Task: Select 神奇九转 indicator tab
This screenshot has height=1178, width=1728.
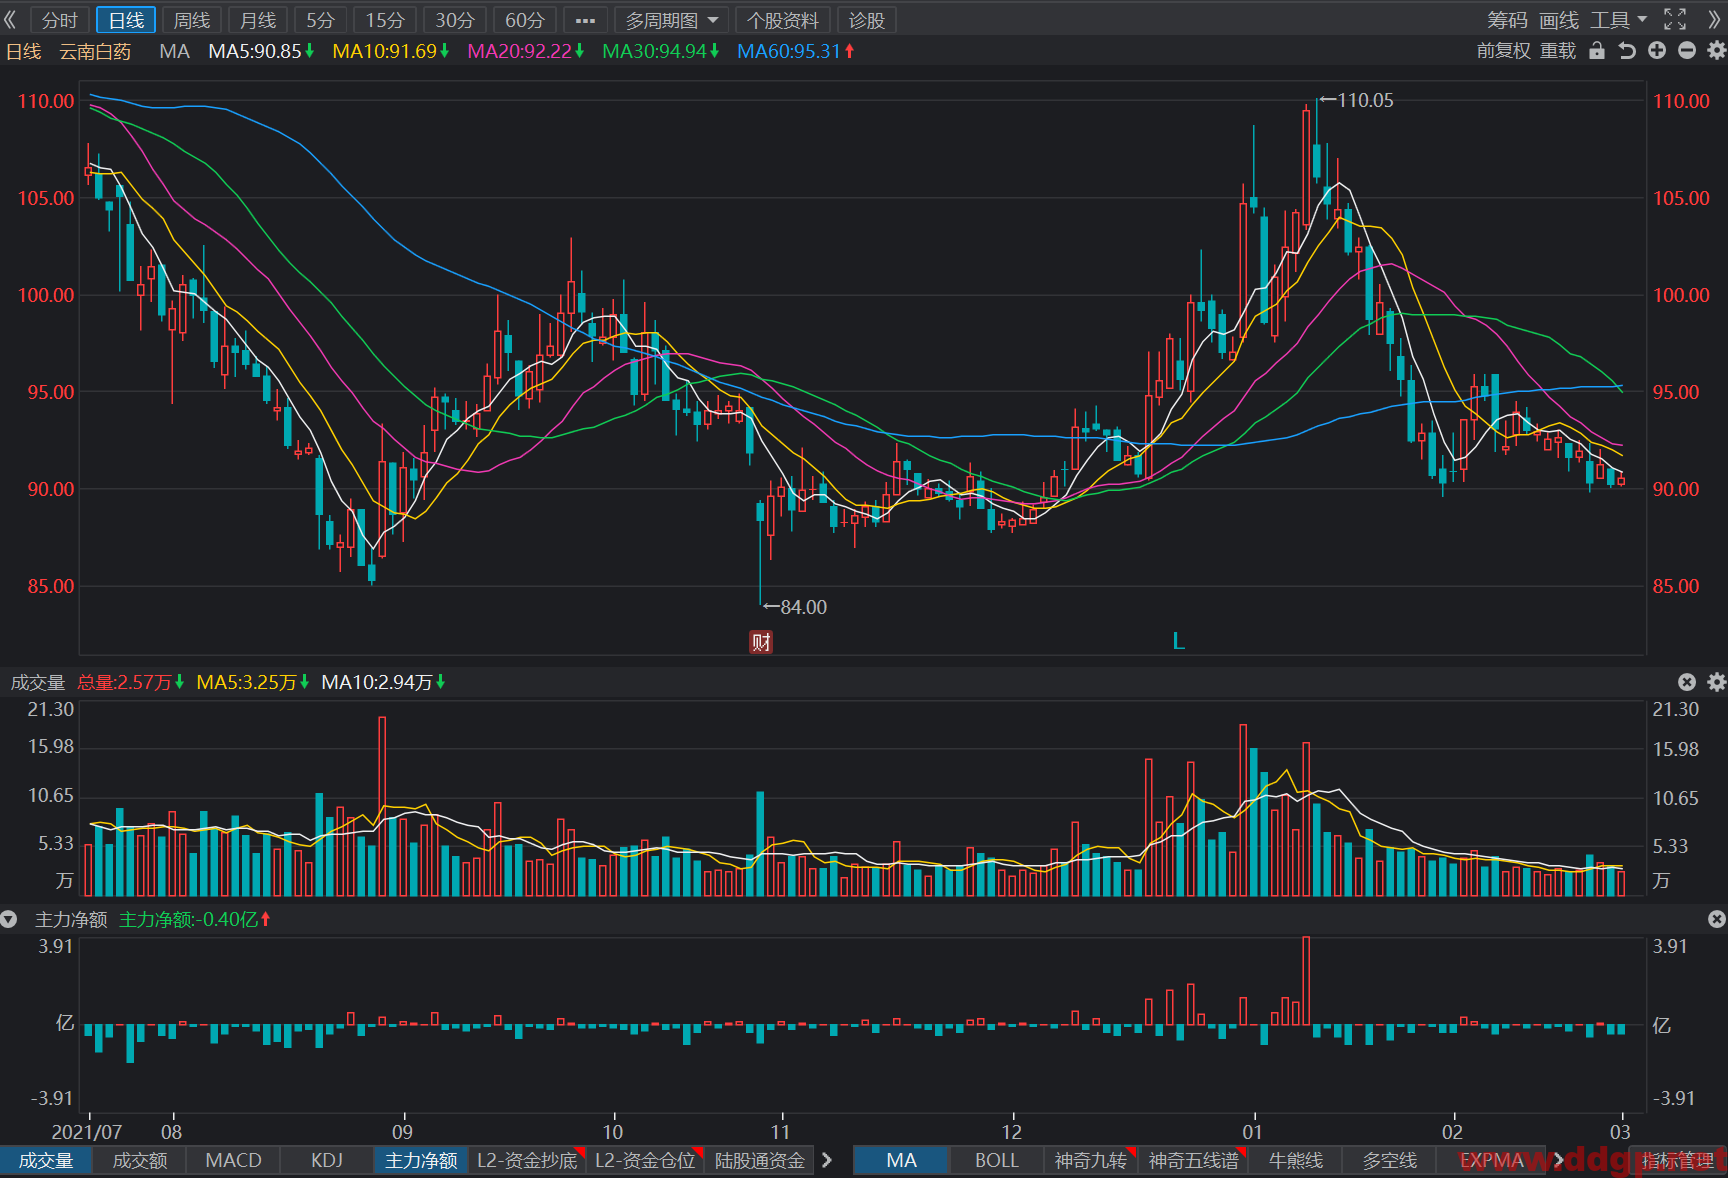Action: tap(1091, 1160)
